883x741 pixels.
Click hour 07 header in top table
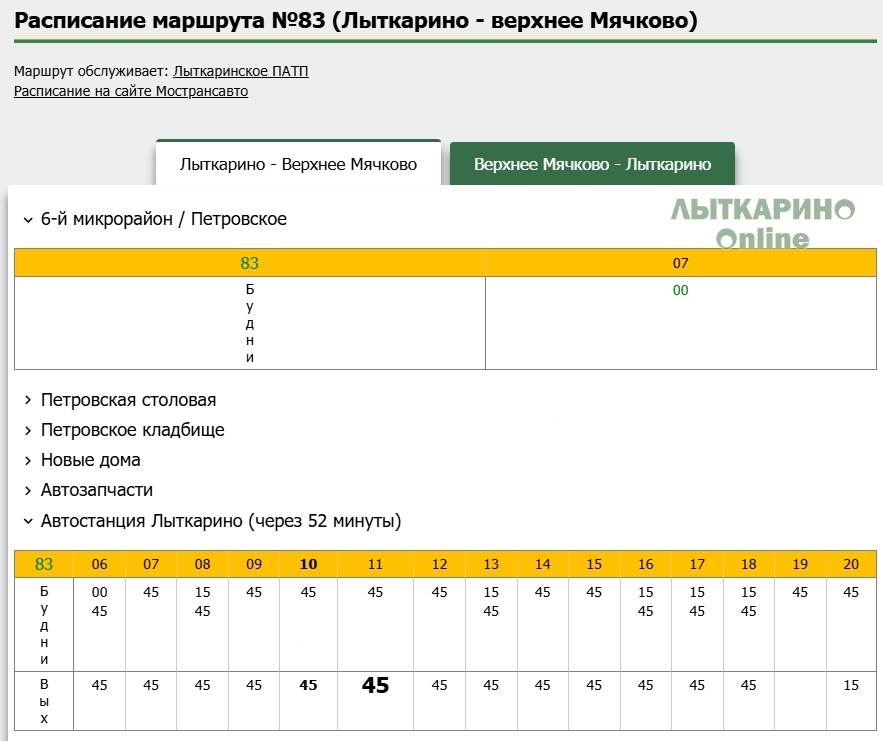(x=680, y=263)
